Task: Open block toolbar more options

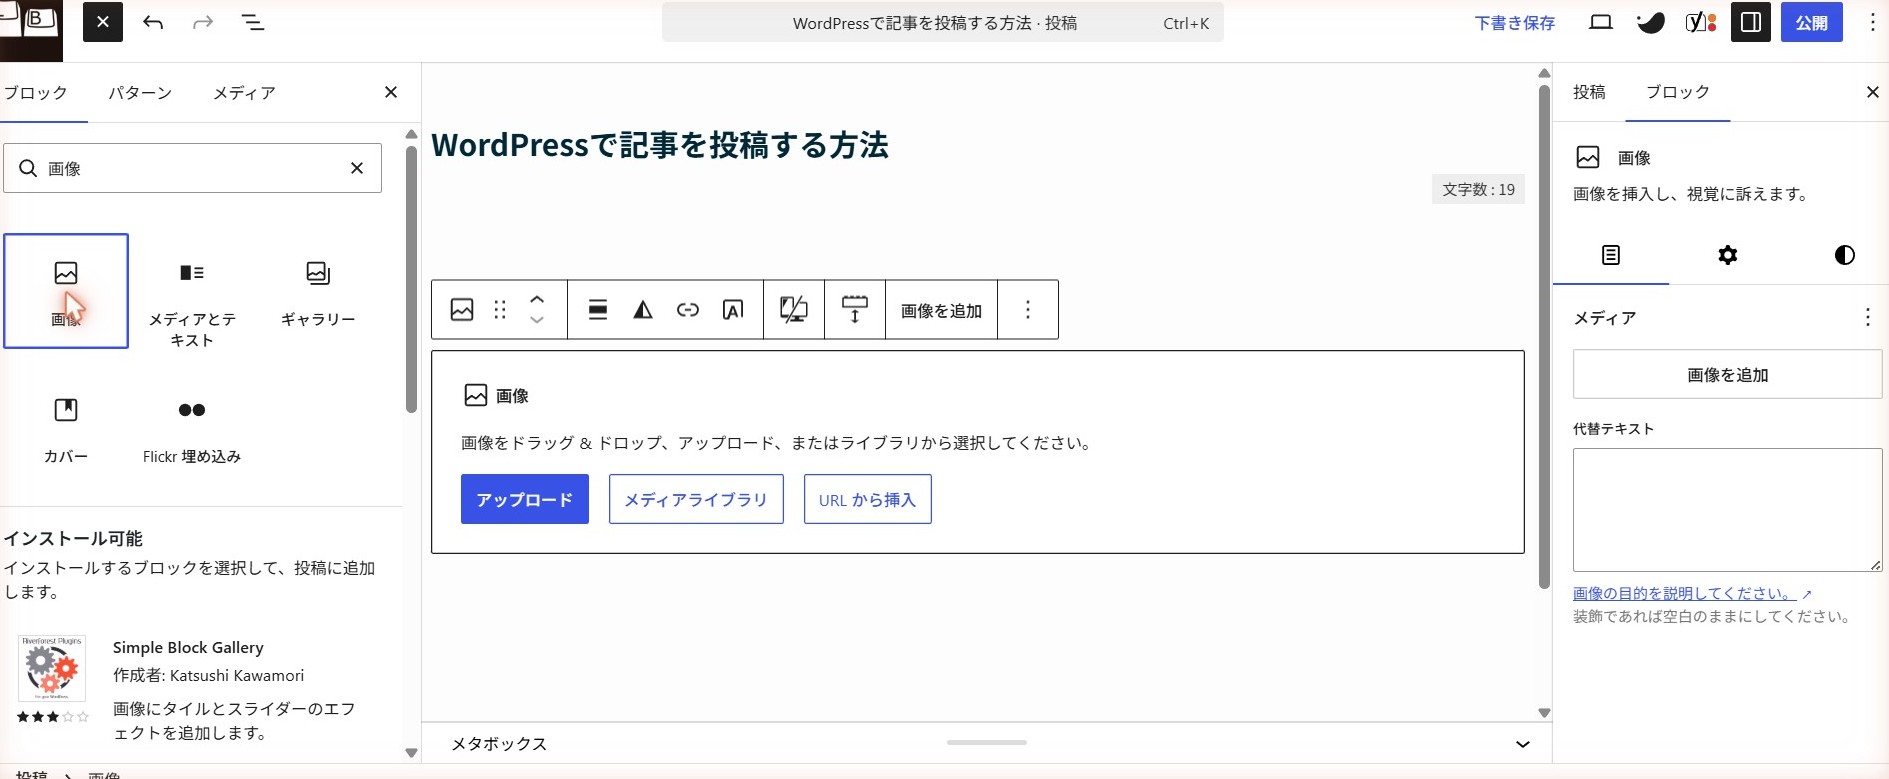Action: point(1028,310)
